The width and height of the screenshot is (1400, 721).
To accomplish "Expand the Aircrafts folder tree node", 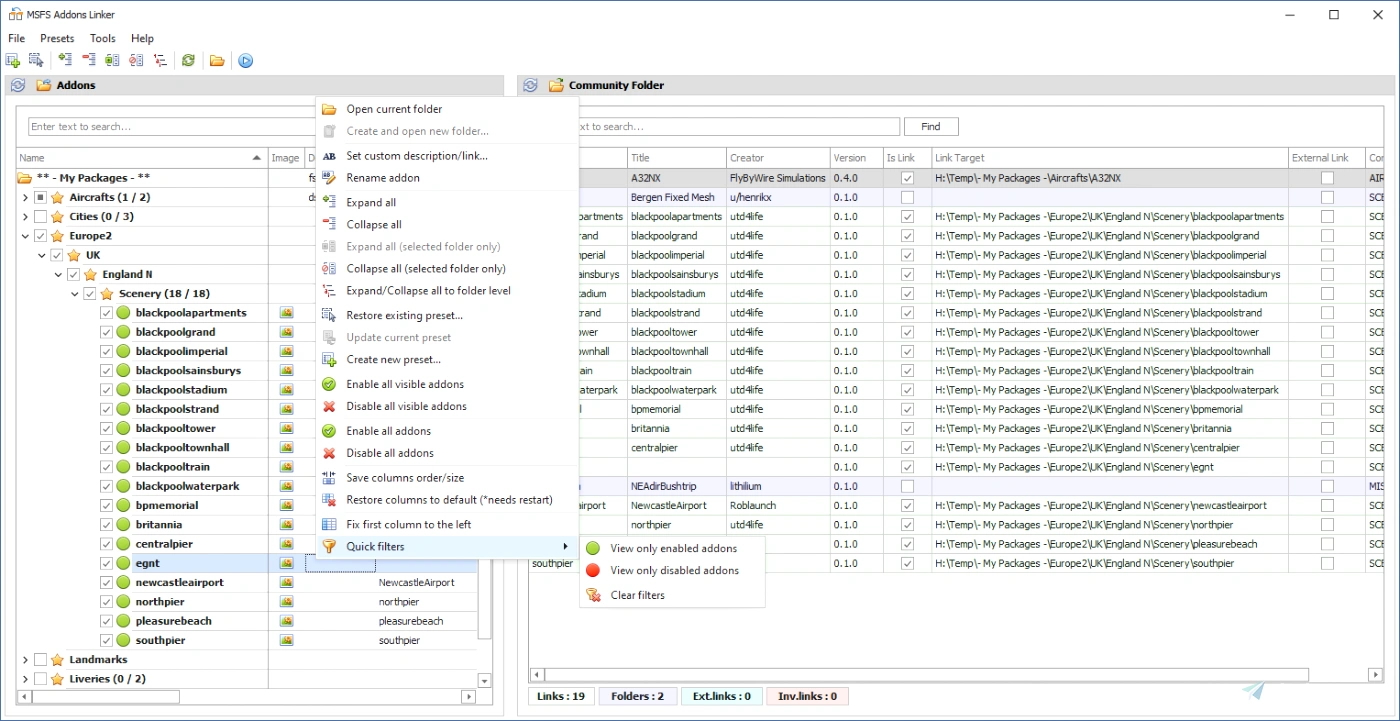I will click(x=25, y=198).
